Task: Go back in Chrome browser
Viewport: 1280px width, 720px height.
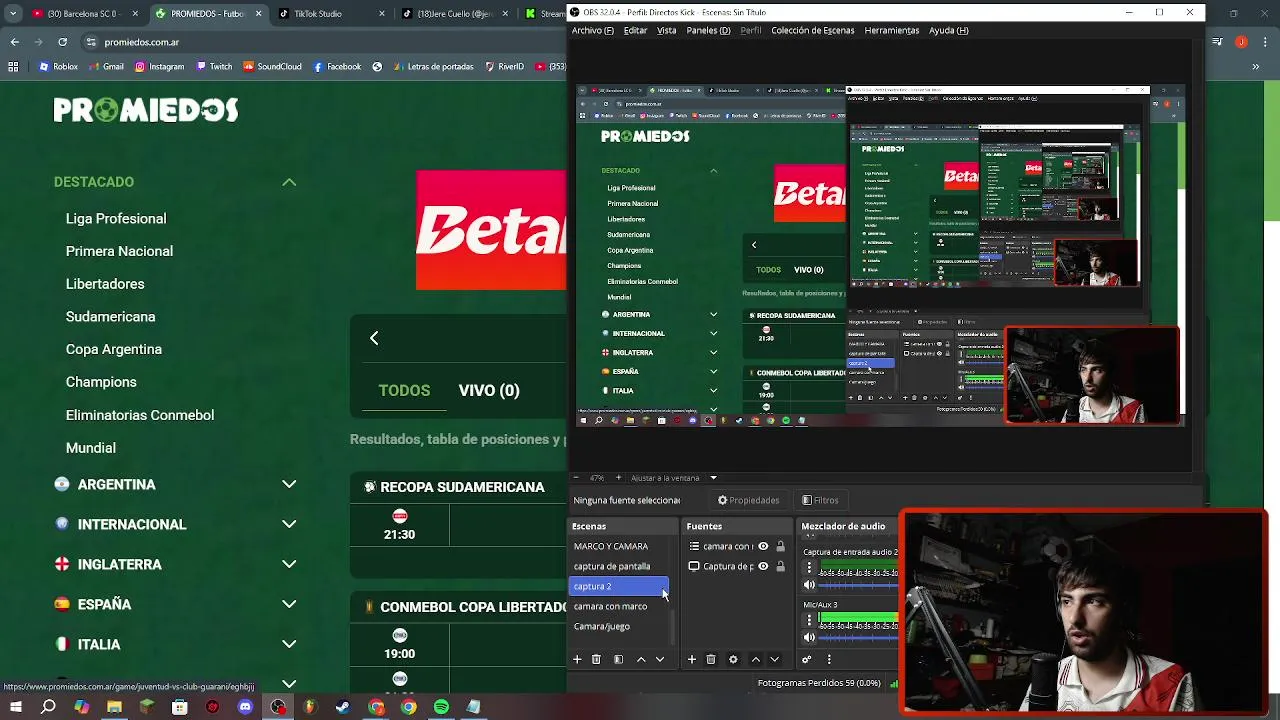Action: 14,42
